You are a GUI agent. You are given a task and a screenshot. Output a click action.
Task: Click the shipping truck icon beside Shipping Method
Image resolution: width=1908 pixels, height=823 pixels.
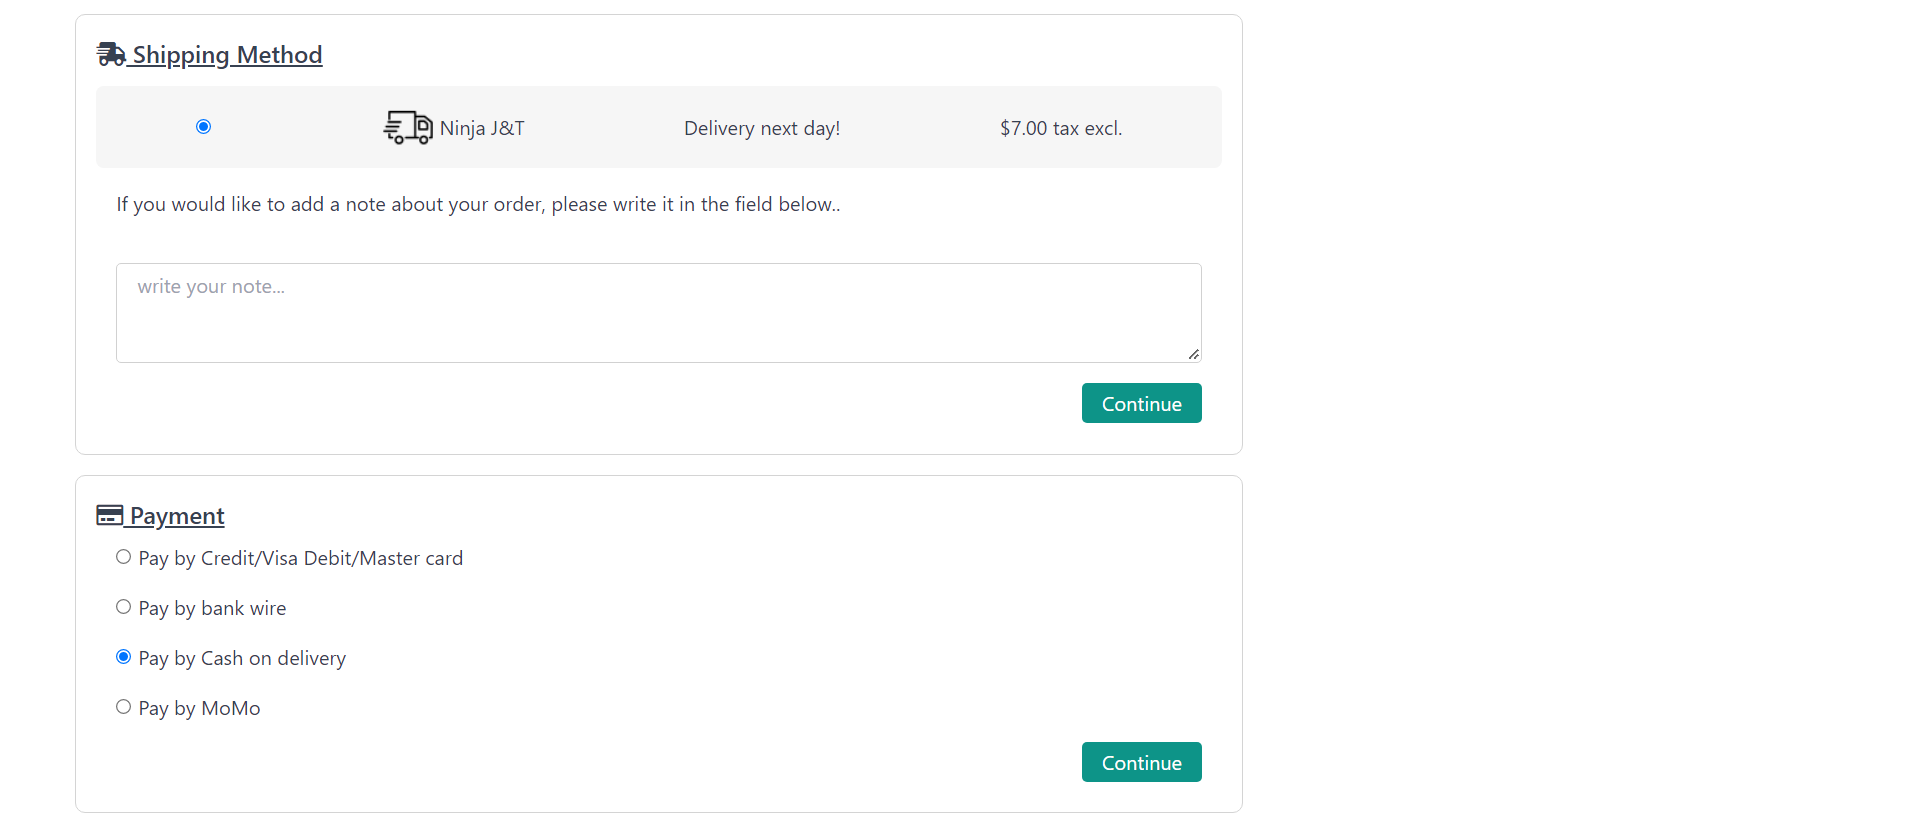coord(111,54)
